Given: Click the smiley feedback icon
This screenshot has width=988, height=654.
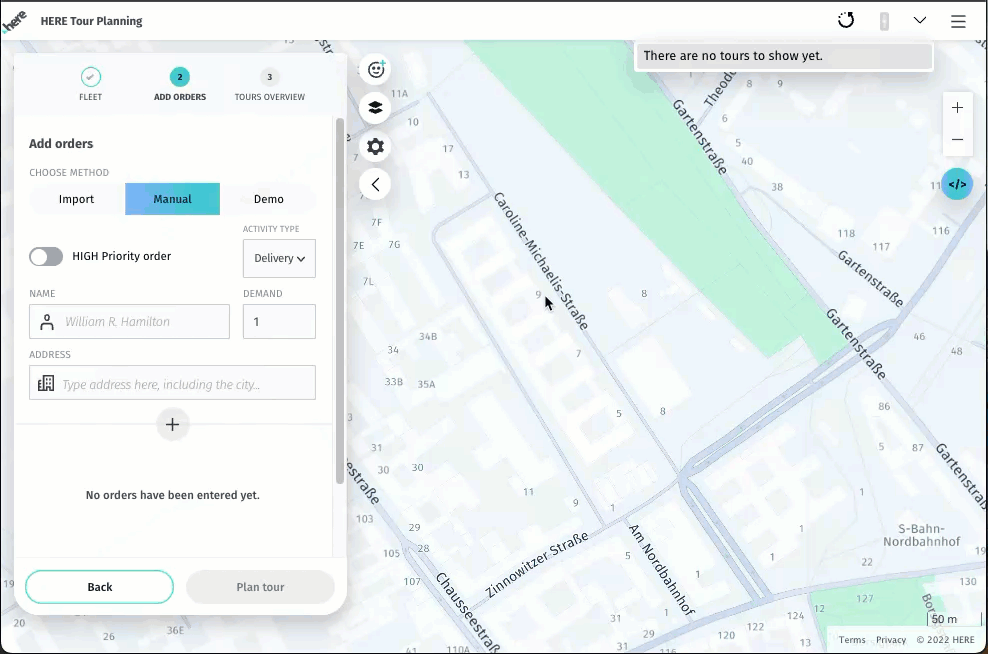Looking at the screenshot, I should (x=376, y=69).
